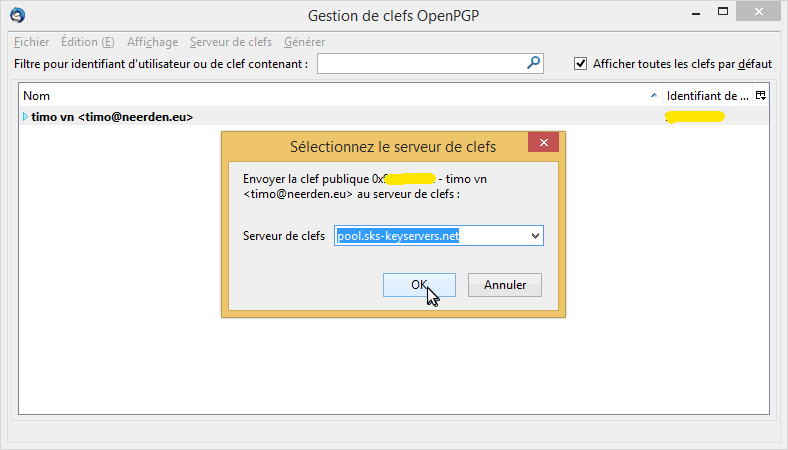Open the keyserver dropdown arrow
This screenshot has width=788, height=450.
pos(535,236)
